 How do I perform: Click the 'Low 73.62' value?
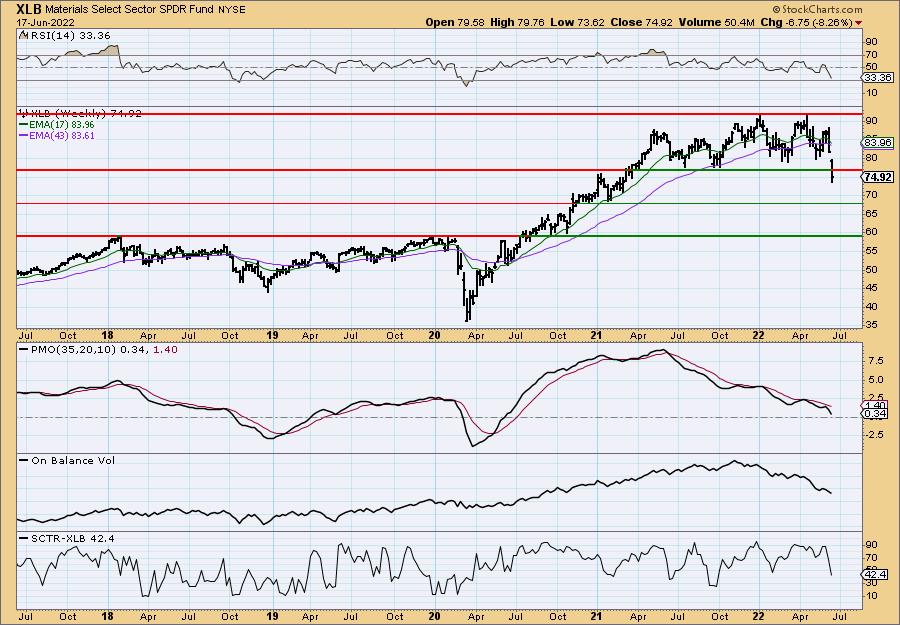pyautogui.click(x=576, y=22)
